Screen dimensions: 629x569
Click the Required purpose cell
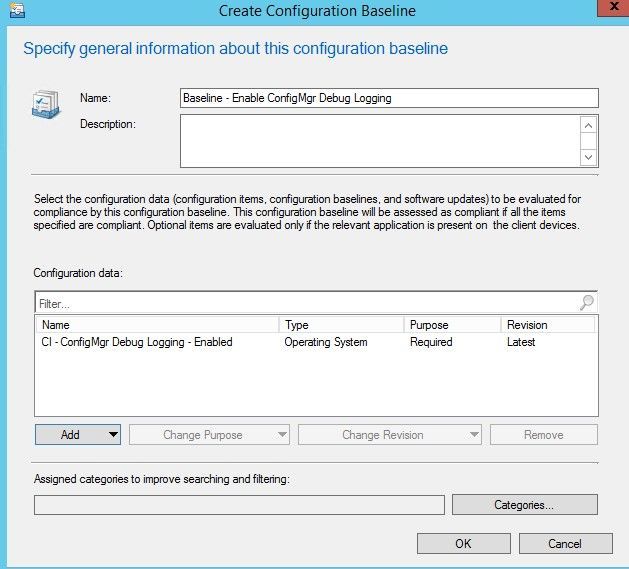(x=431, y=342)
